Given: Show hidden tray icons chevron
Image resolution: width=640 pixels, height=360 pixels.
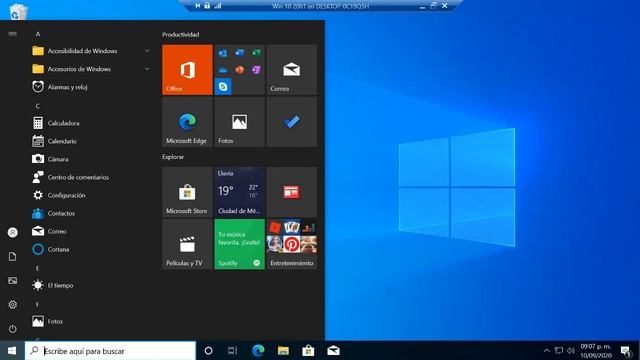Looking at the screenshot, I should 547,351.
